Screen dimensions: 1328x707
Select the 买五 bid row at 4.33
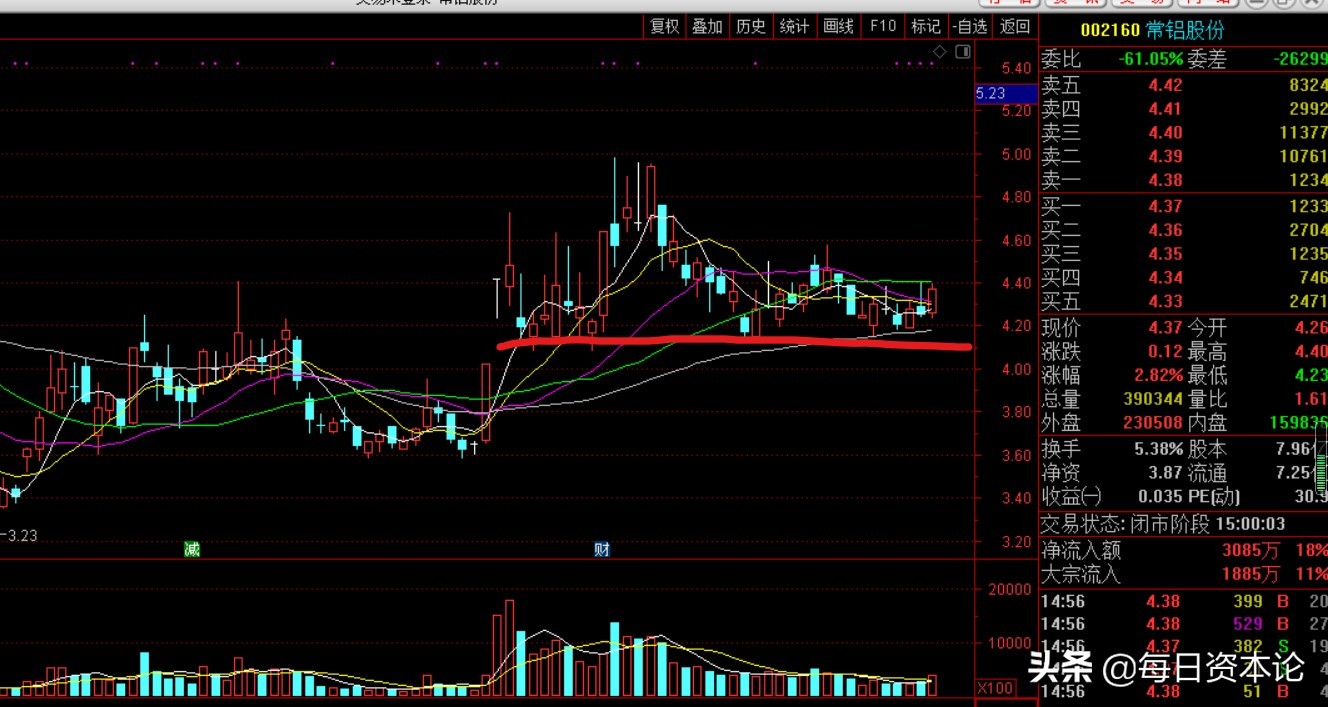coord(1184,301)
